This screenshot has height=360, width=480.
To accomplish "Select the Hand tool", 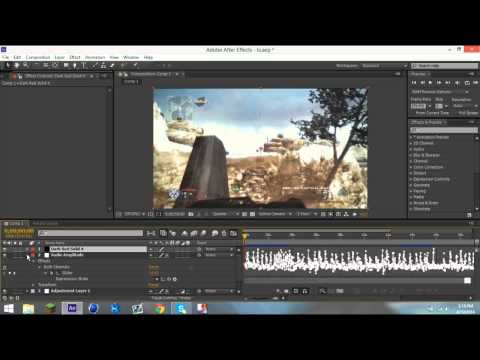I will (x=16, y=65).
